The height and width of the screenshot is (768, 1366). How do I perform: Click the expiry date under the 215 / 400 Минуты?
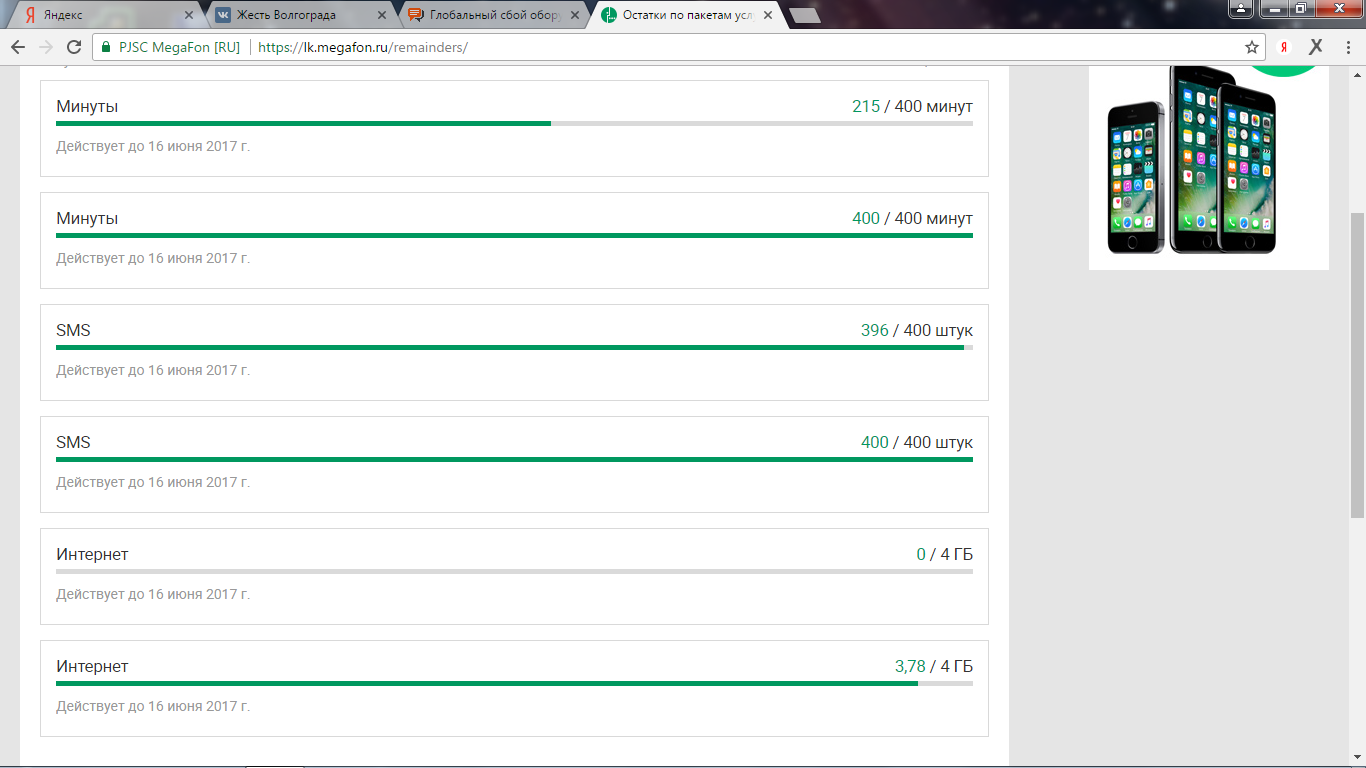click(x=153, y=146)
